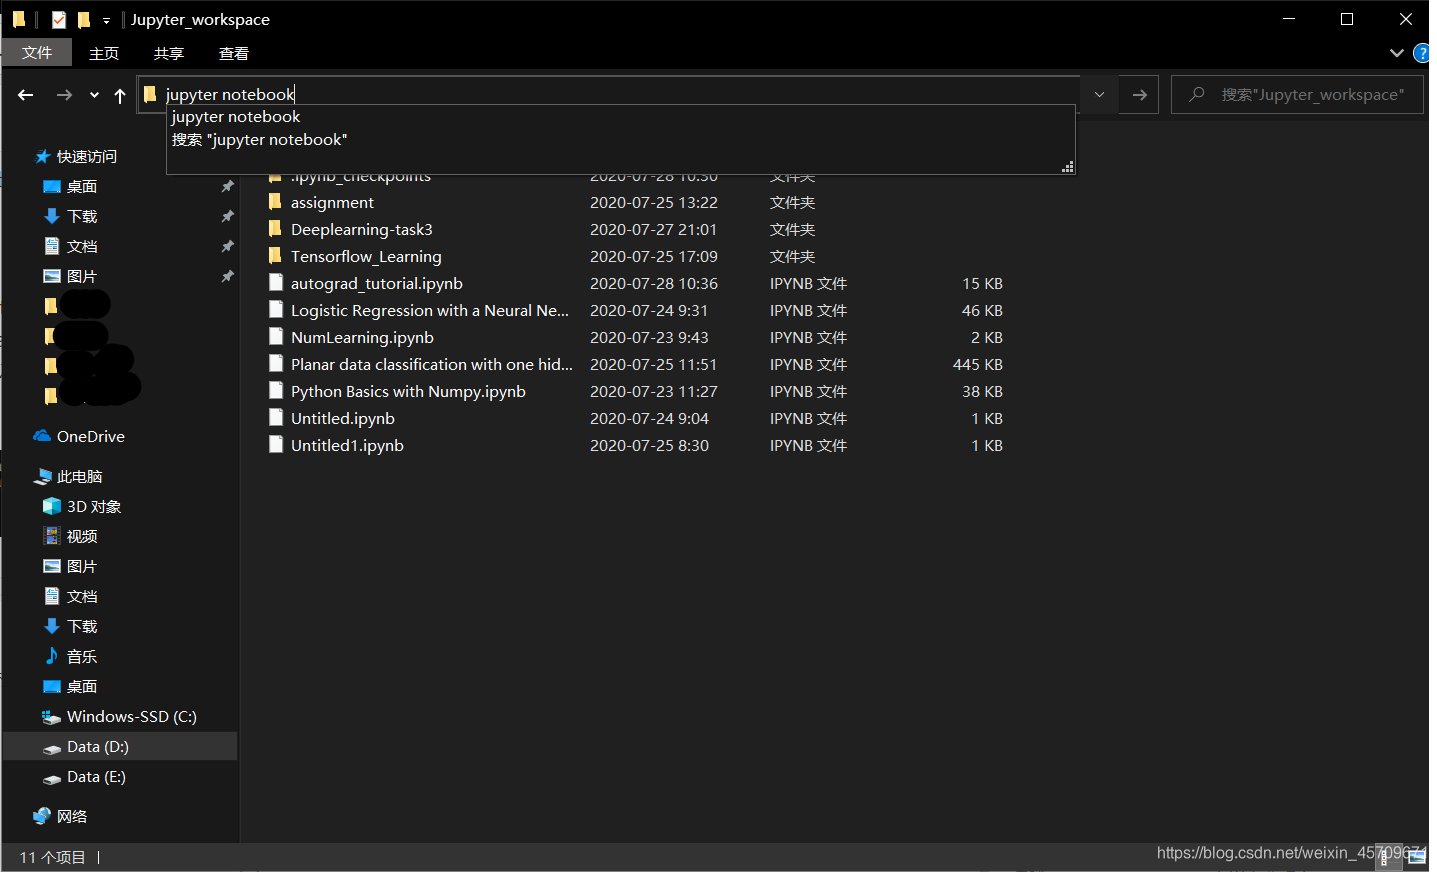Screen dimensions: 1437x872
Task: Click new folder icon in title bar
Action: (x=84, y=19)
